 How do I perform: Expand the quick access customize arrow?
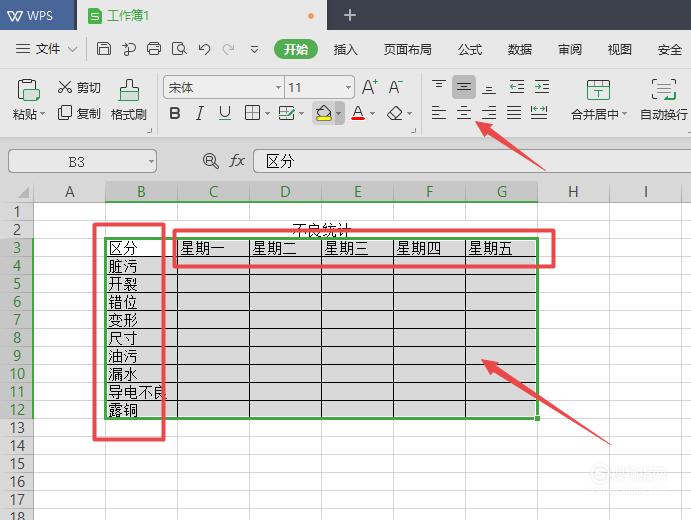[254, 49]
